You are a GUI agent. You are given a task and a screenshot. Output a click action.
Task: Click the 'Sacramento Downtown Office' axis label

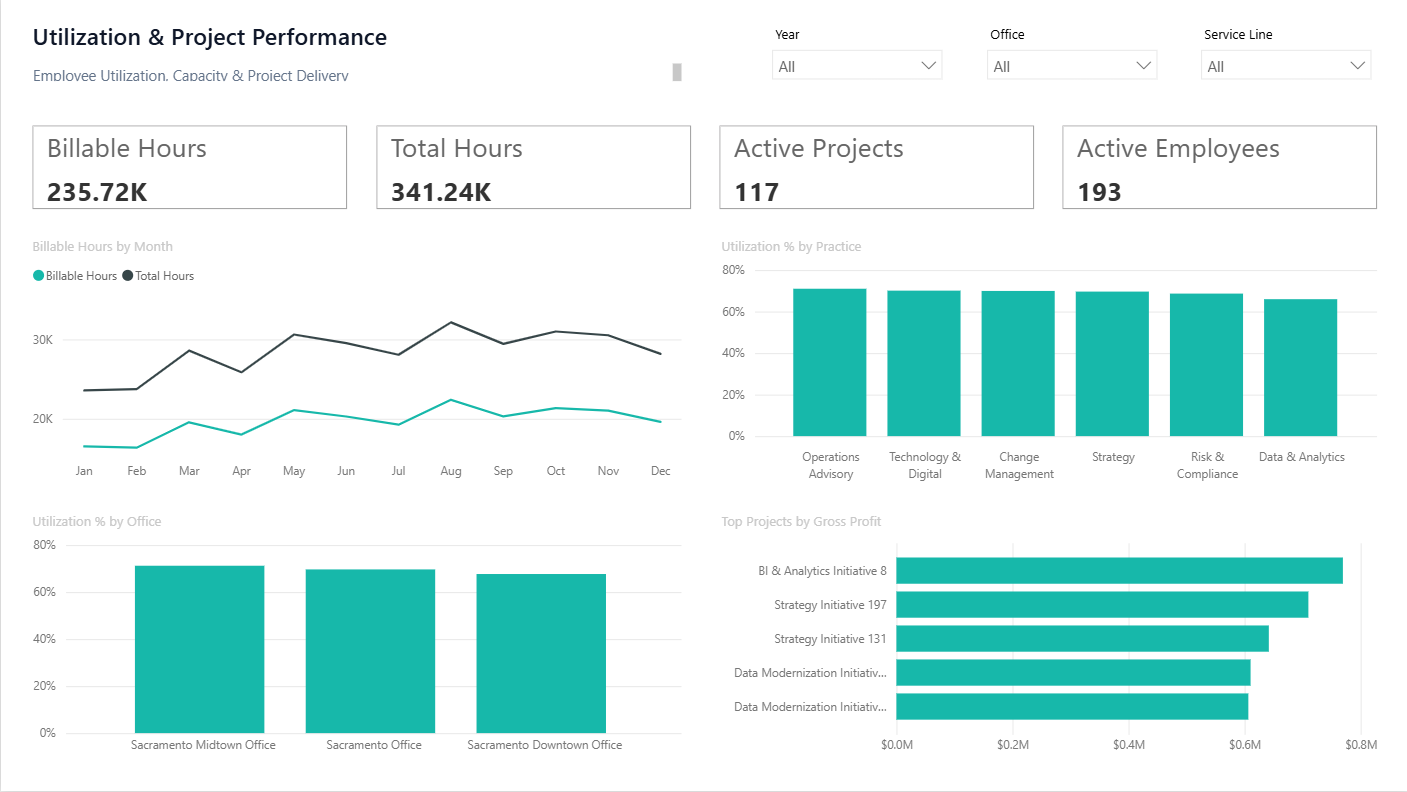[544, 745]
